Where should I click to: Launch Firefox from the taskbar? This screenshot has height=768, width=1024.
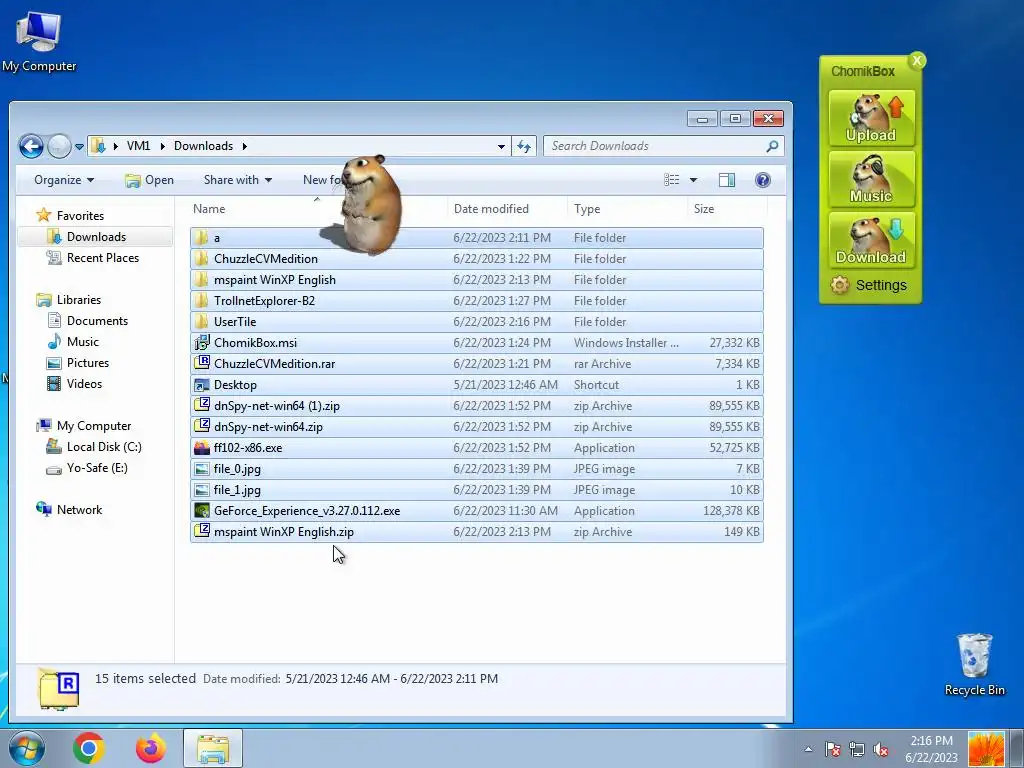click(151, 748)
